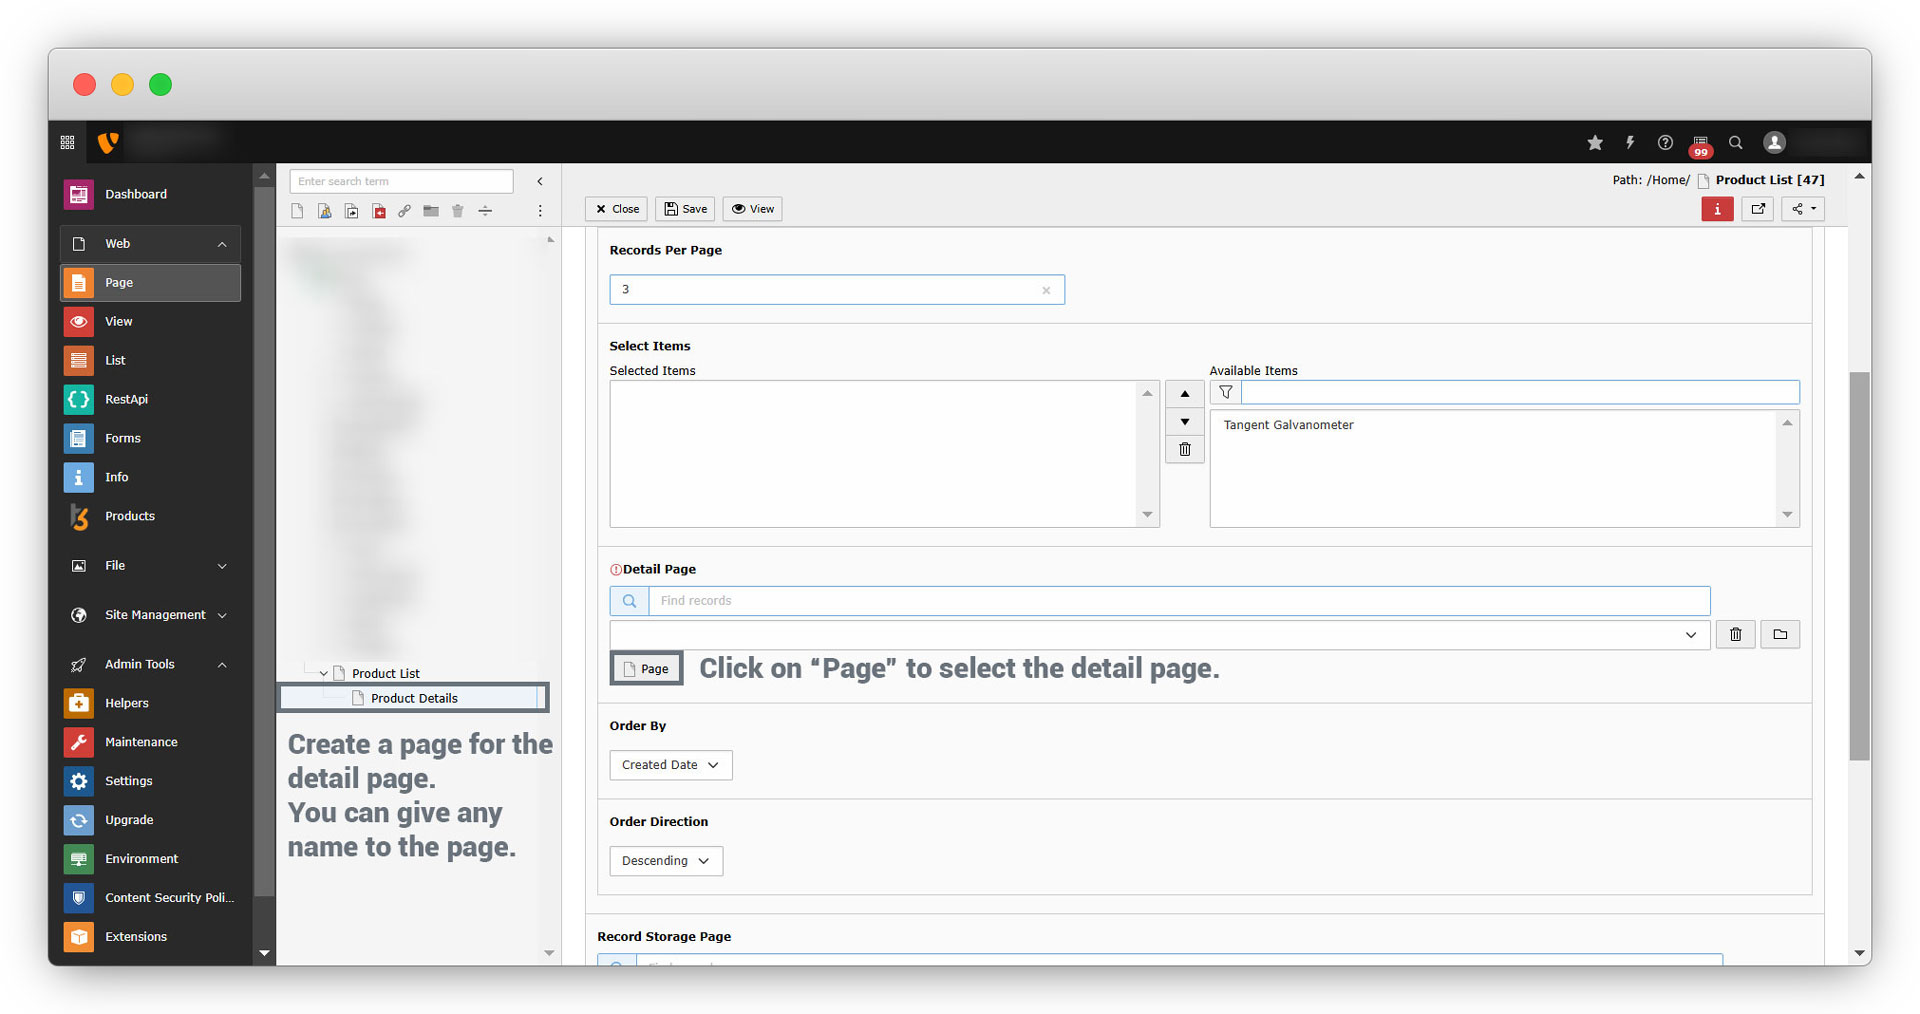Collapse the Web module group

(x=222, y=244)
